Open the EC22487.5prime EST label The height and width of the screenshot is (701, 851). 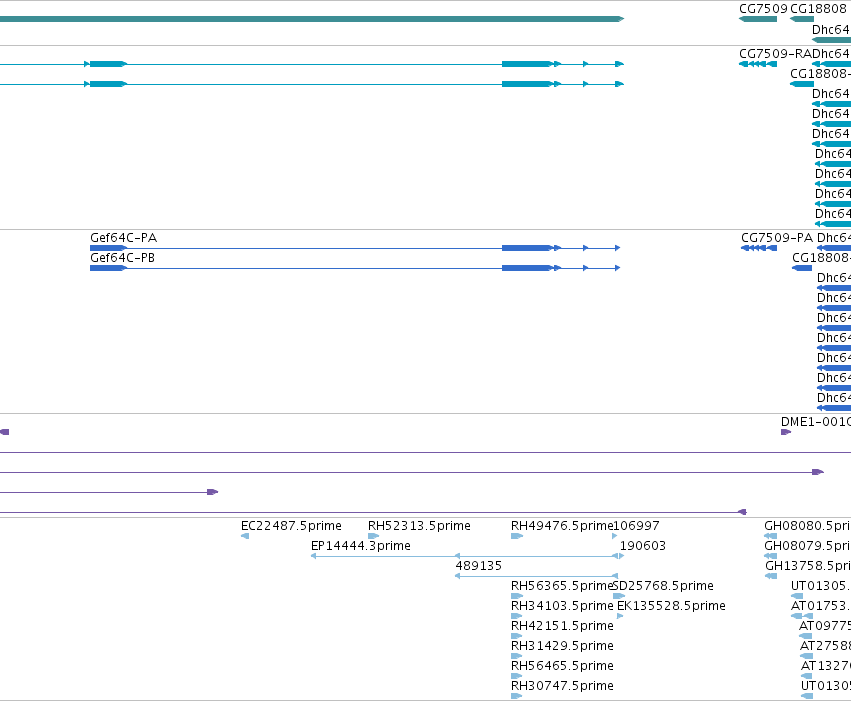[x=291, y=526]
